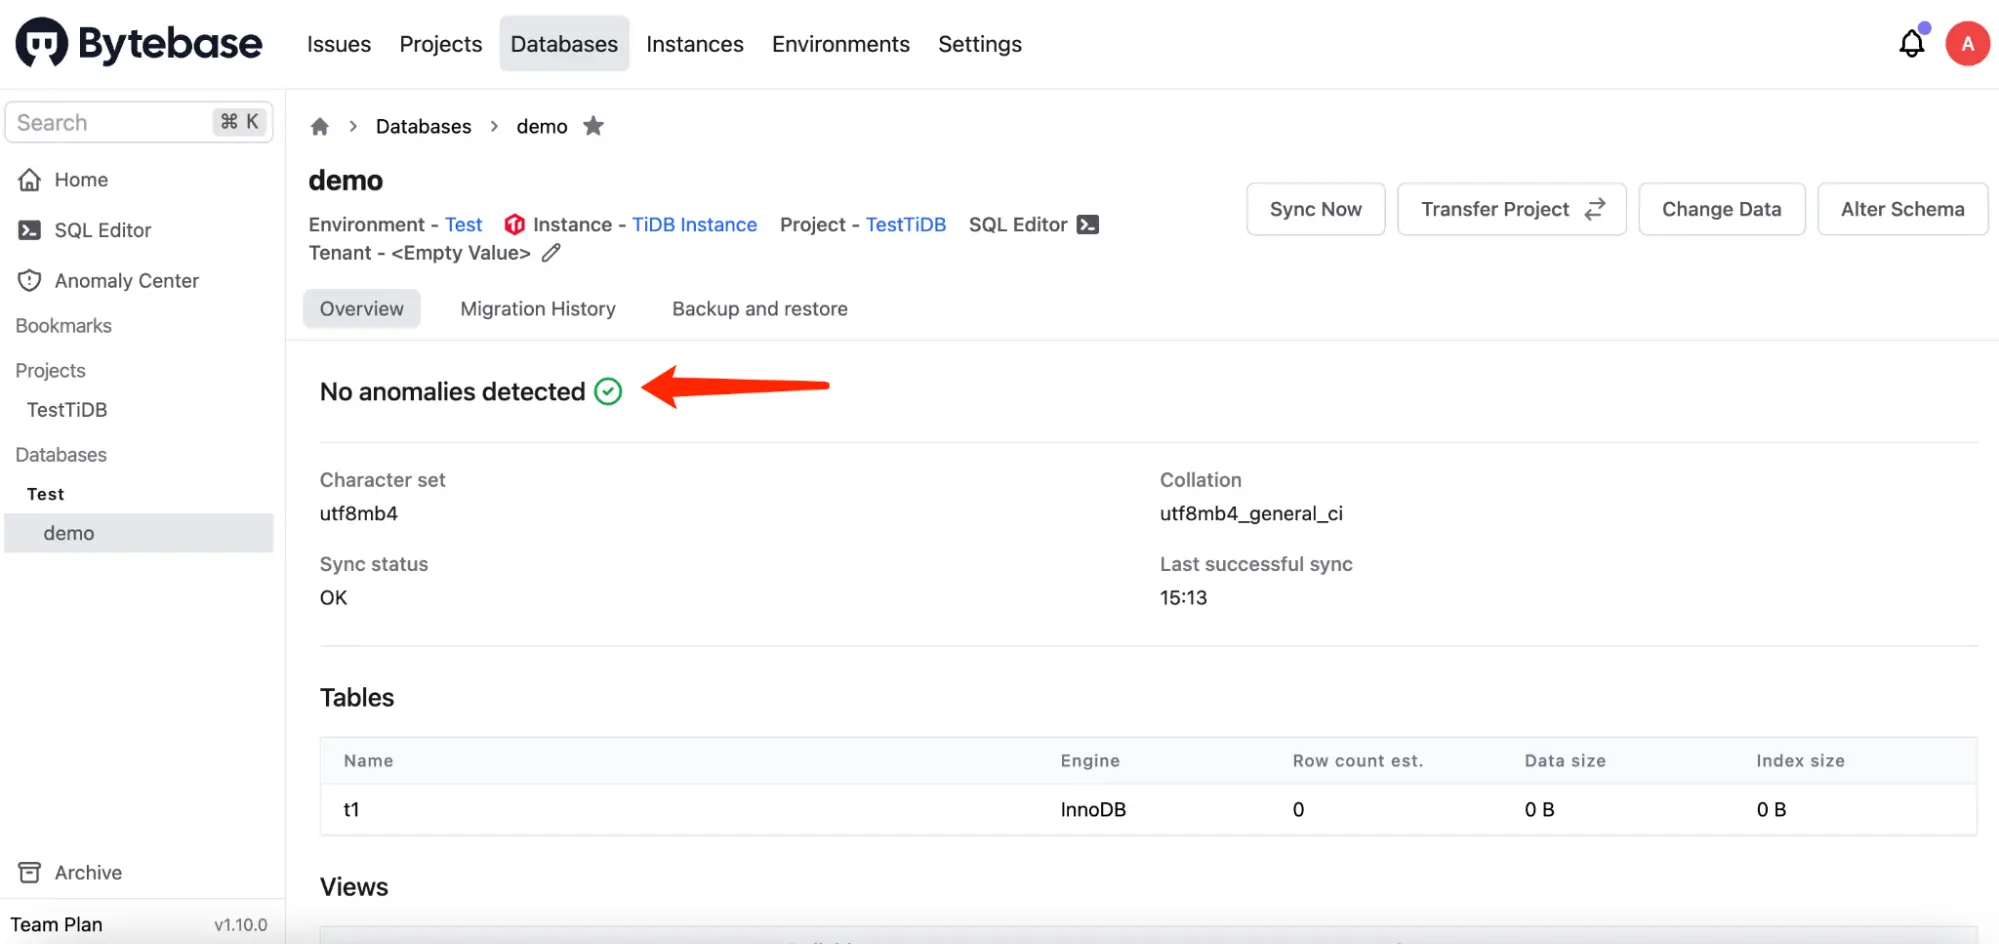Open the TestTiDB project link in the header
This screenshot has height=944, width=1999.
[x=906, y=225]
